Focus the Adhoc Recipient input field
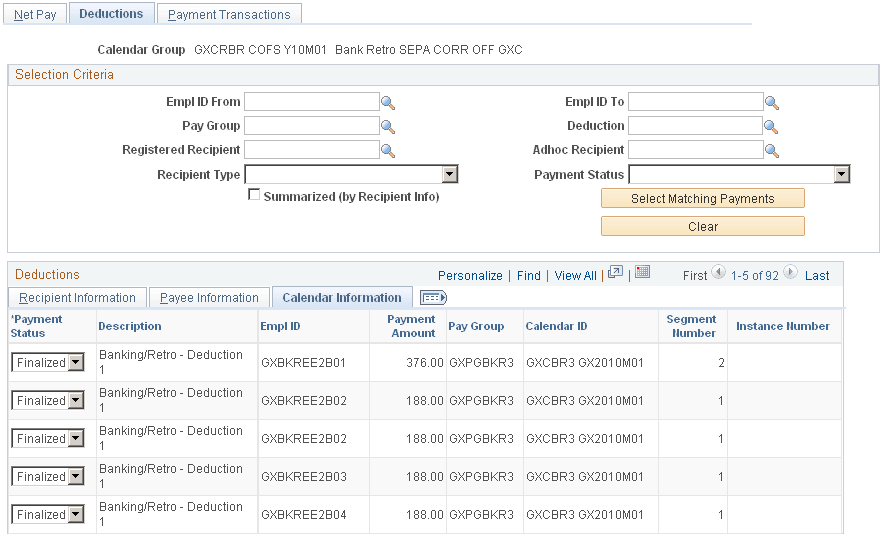This screenshot has width=883, height=537. [695, 150]
